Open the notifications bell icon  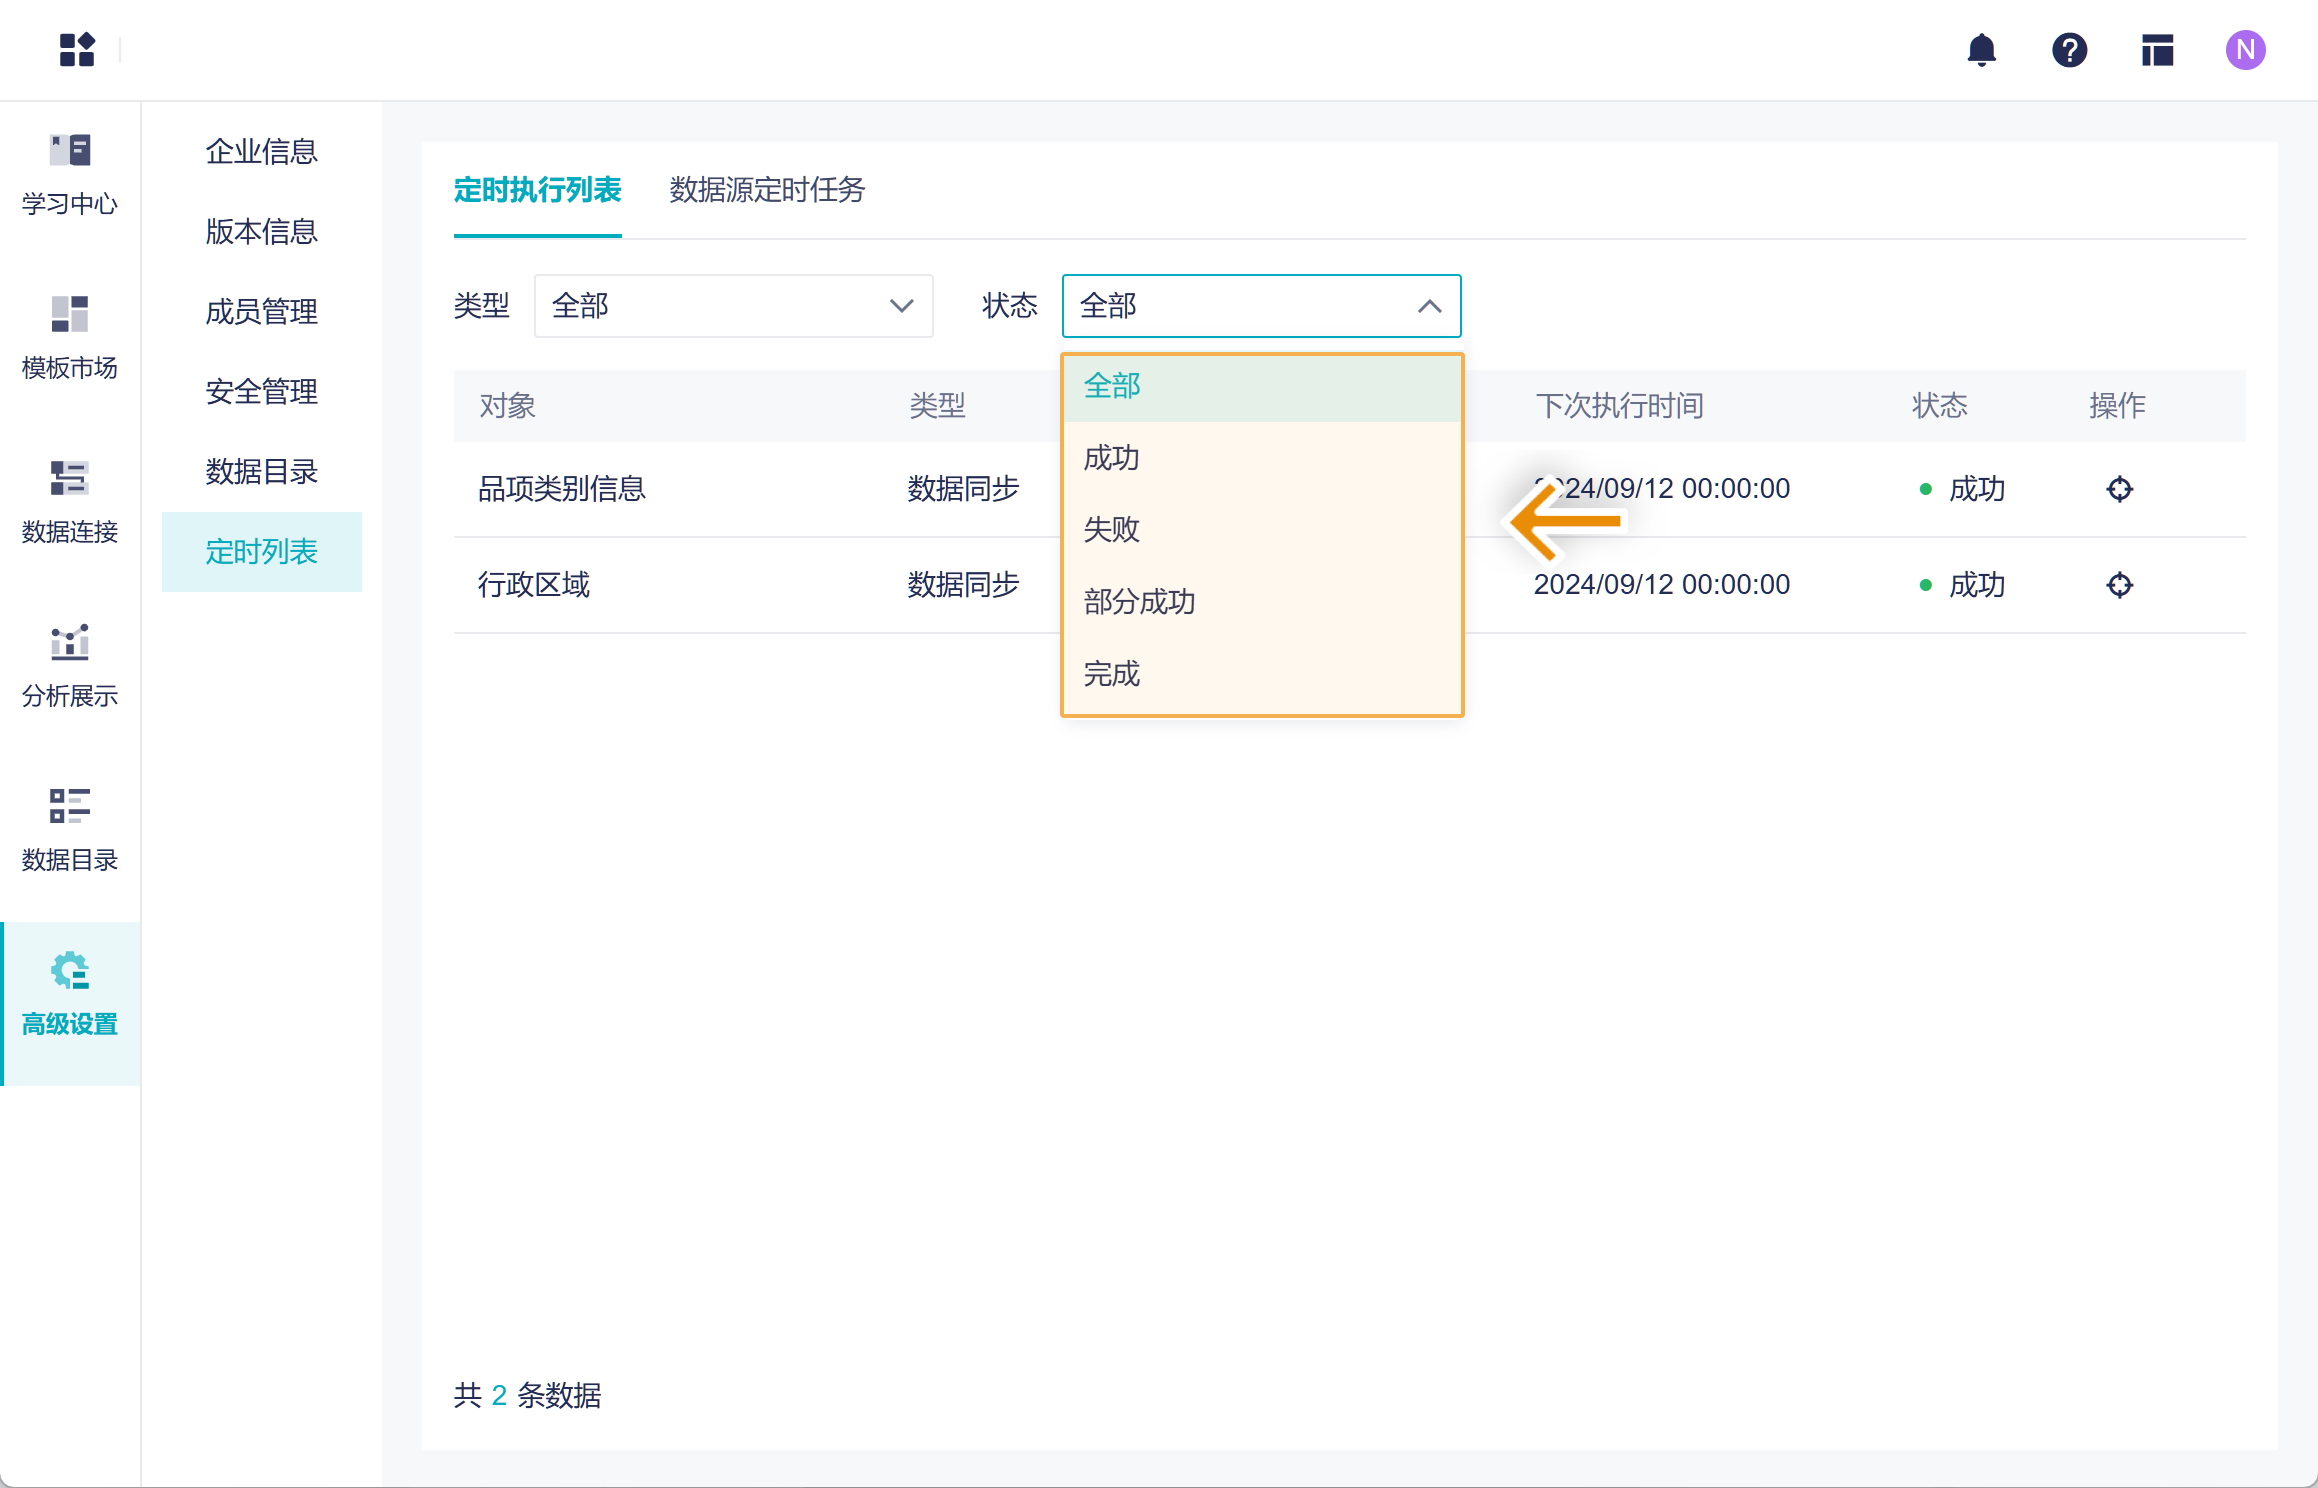(x=1981, y=50)
